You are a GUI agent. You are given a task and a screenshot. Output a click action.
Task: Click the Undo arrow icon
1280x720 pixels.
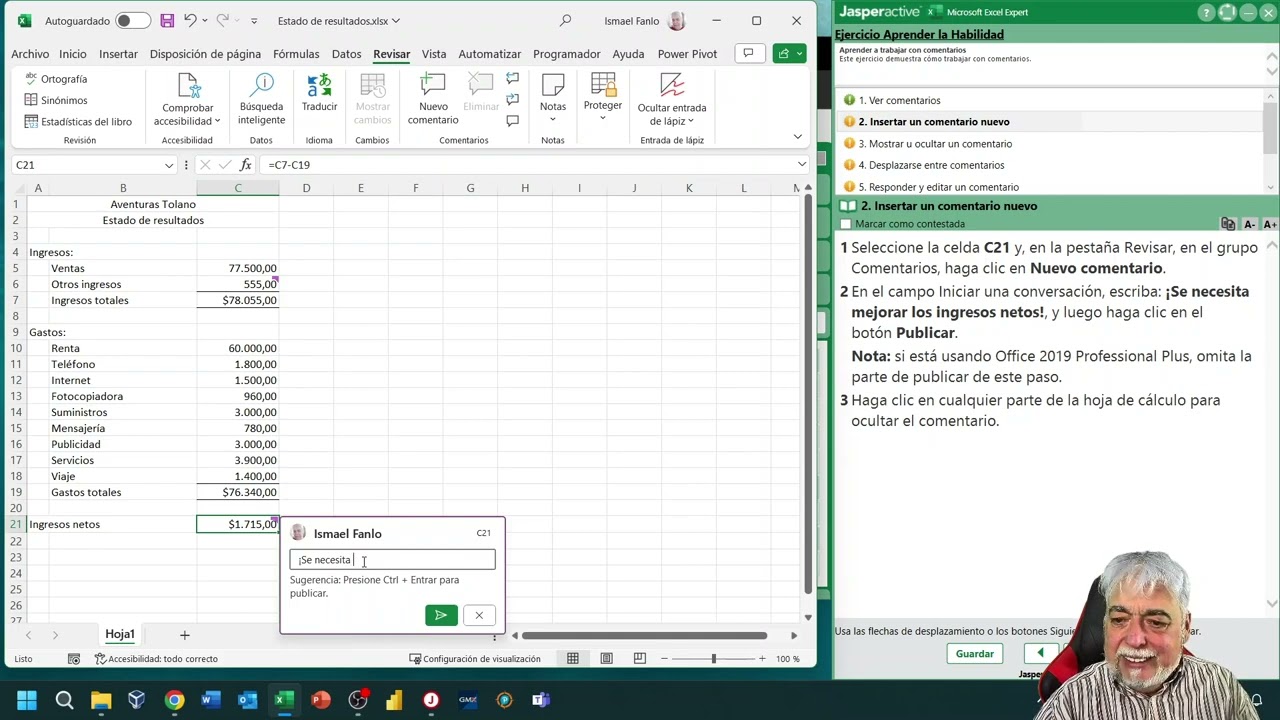click(190, 20)
